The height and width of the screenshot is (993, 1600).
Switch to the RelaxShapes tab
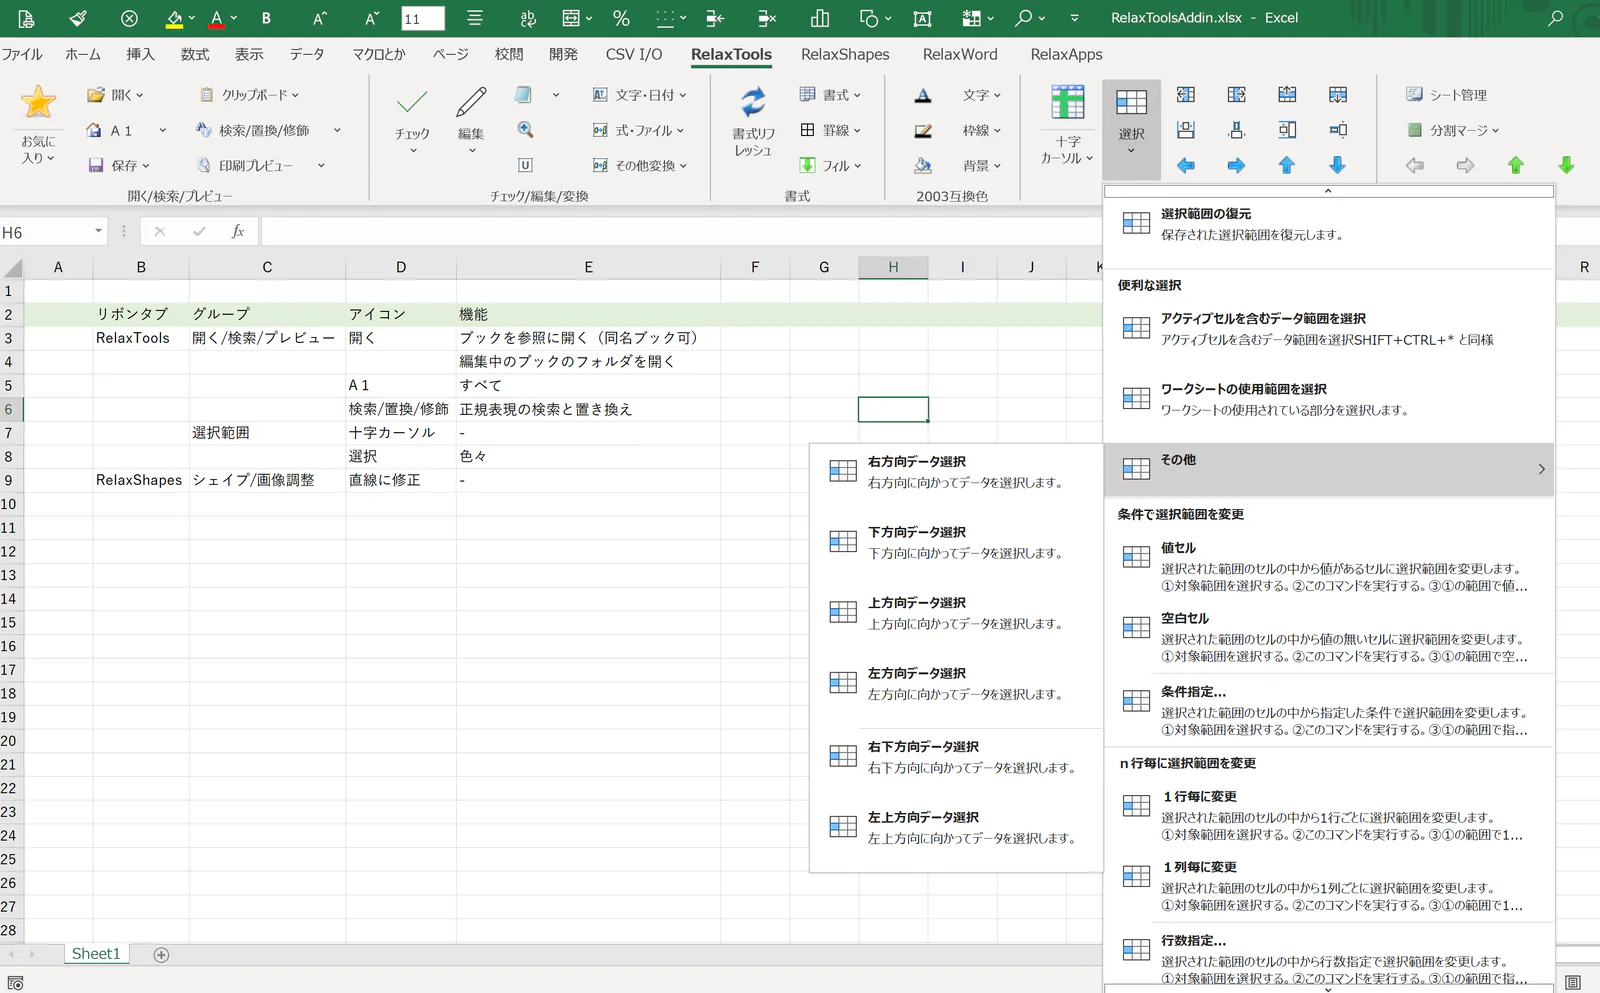[x=845, y=54]
